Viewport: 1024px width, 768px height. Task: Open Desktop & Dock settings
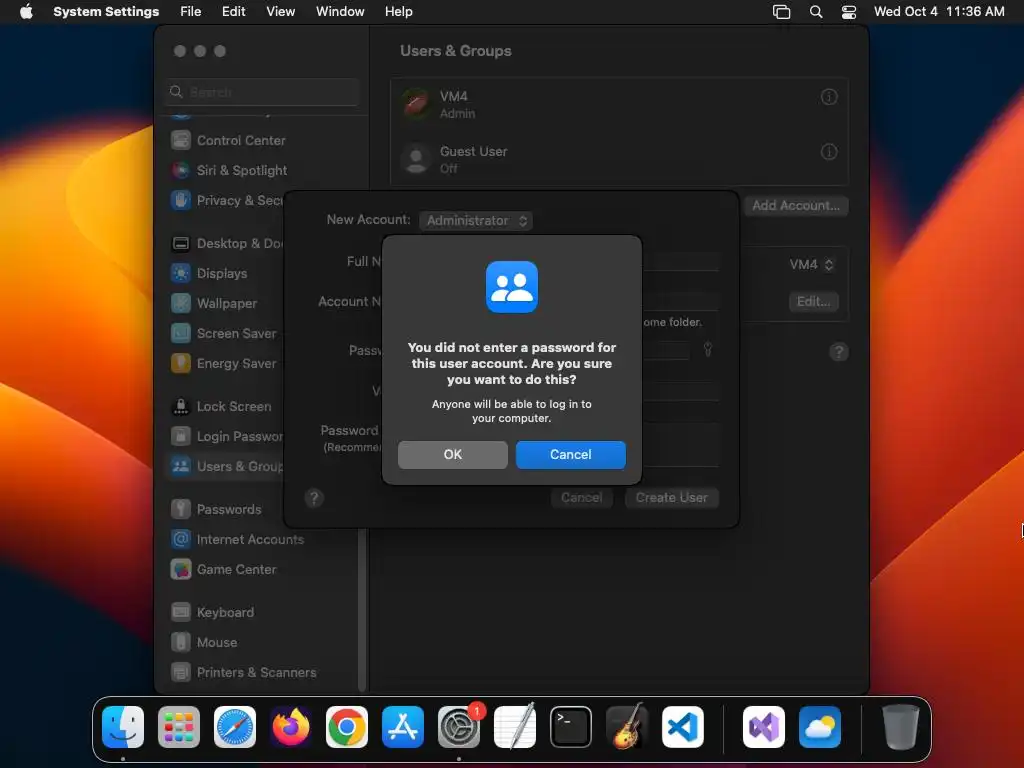pyautogui.click(x=226, y=244)
